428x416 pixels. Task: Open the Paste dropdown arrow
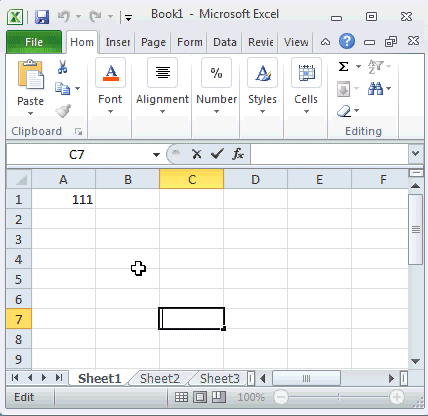tap(30, 113)
